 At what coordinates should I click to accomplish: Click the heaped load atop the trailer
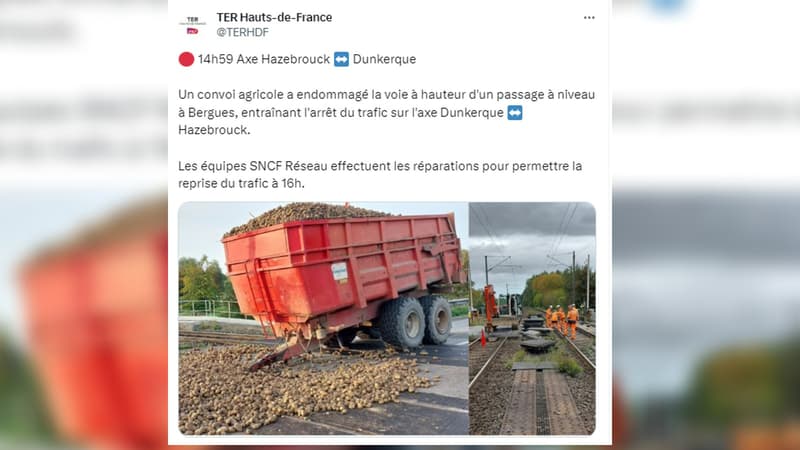click(306, 216)
